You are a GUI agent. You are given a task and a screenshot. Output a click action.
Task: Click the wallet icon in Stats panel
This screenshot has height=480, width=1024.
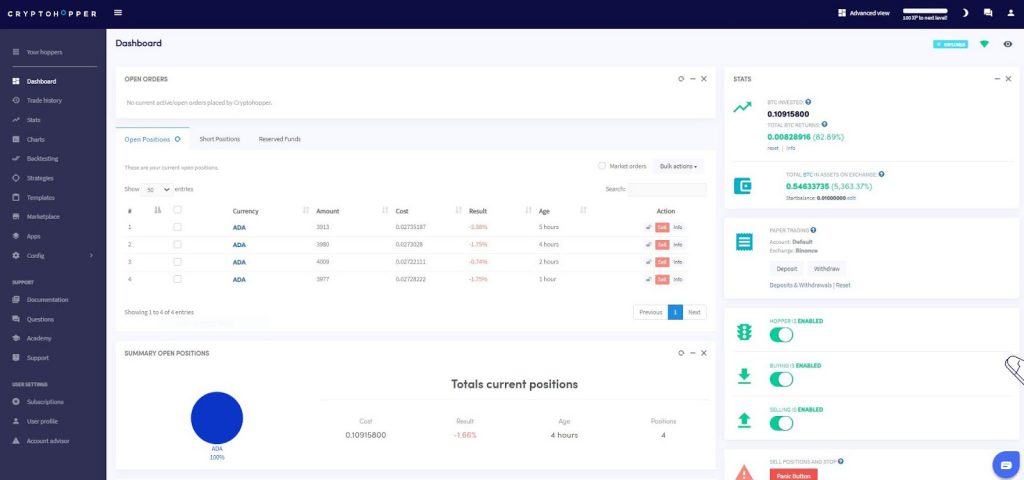pyautogui.click(x=743, y=186)
